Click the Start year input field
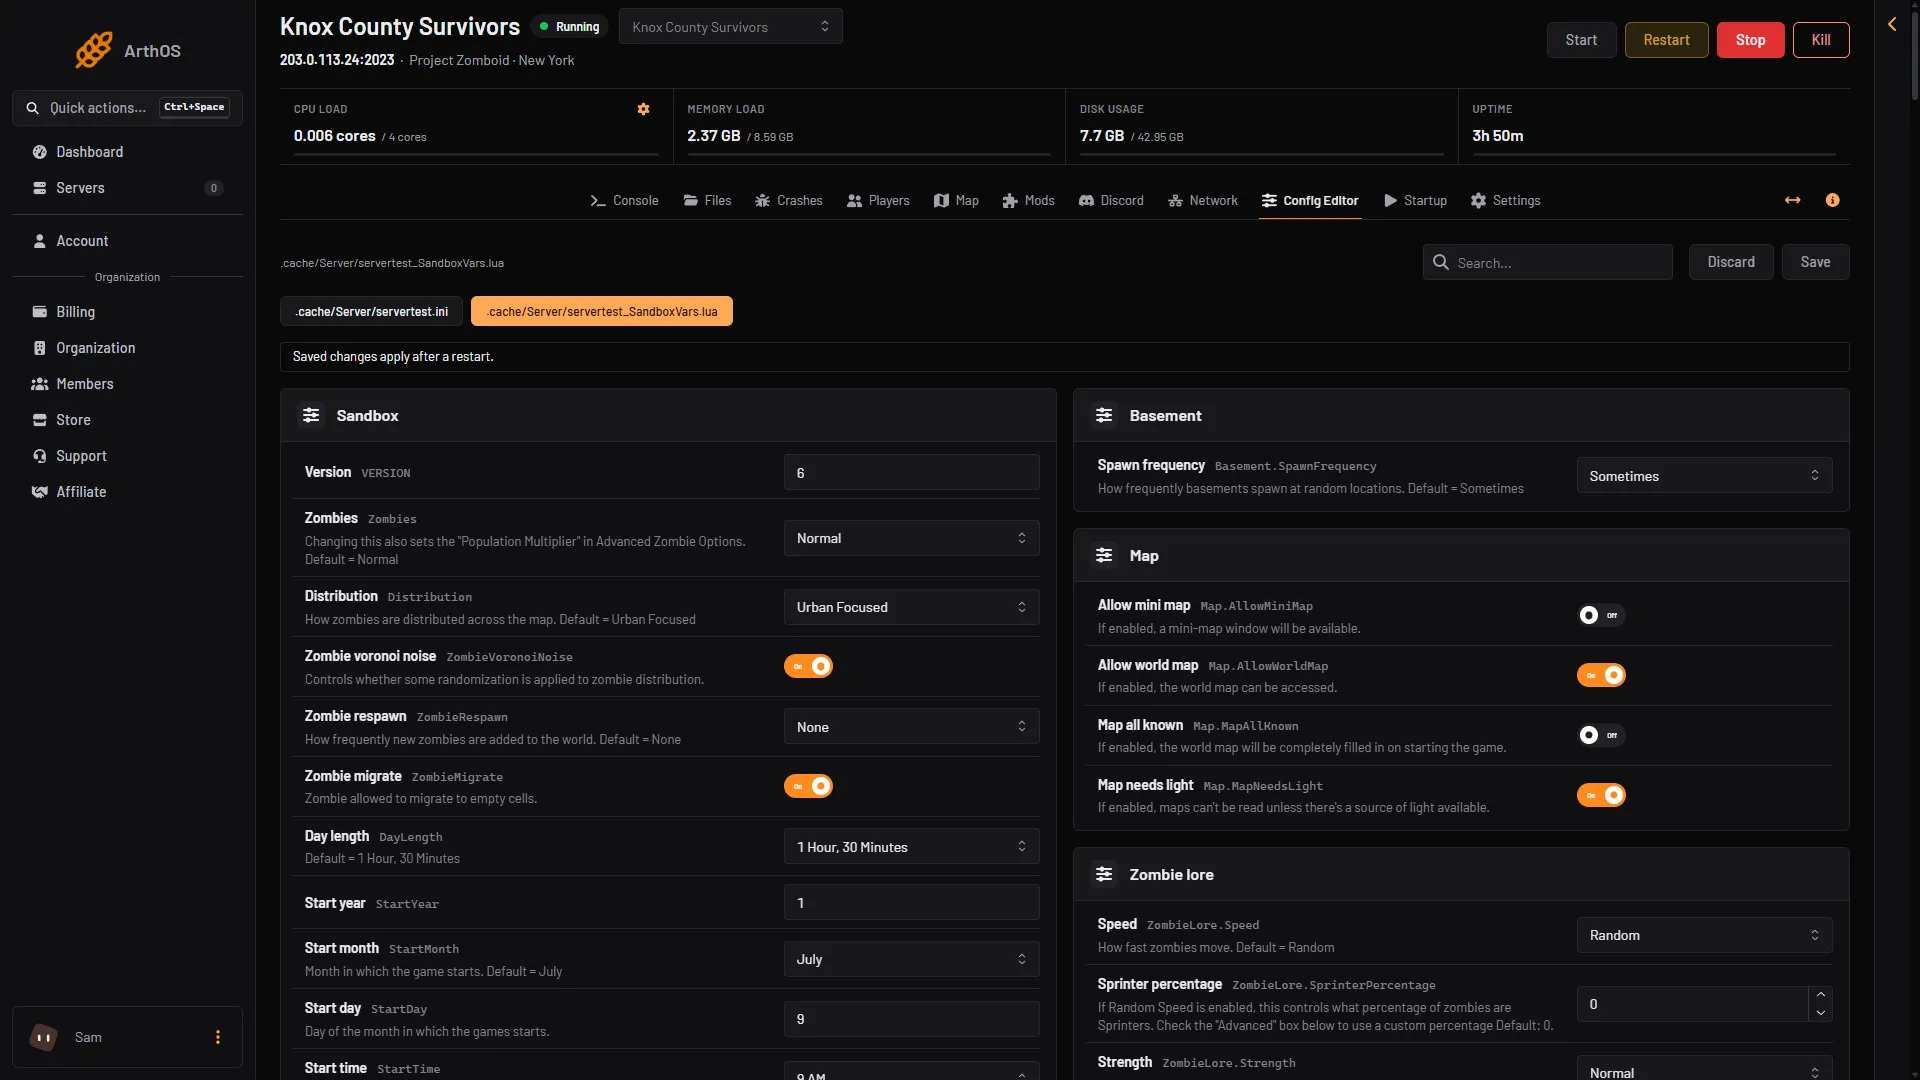Image resolution: width=1920 pixels, height=1080 pixels. (x=911, y=903)
